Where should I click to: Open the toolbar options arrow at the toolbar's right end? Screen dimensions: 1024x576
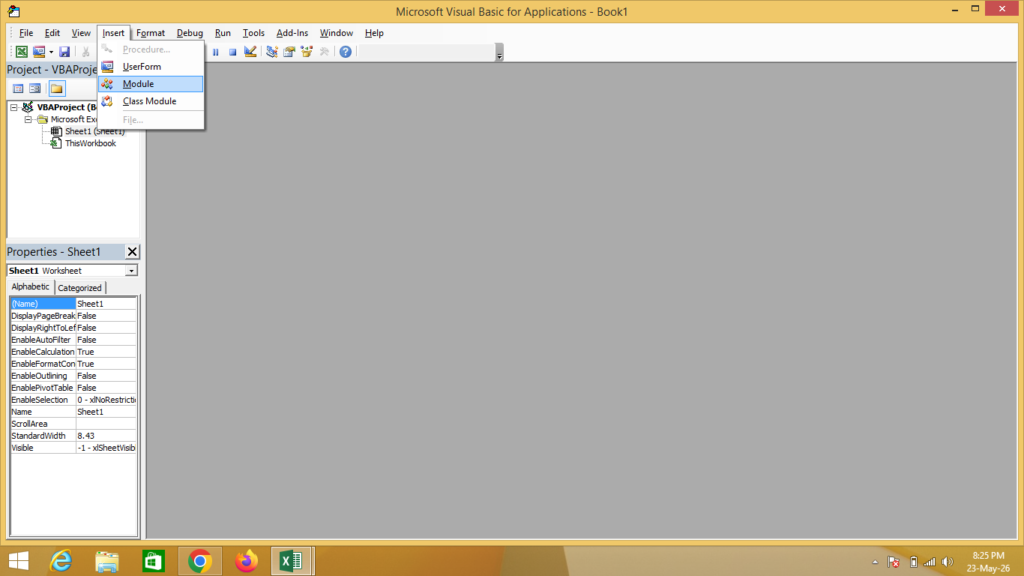pyautogui.click(x=500, y=52)
